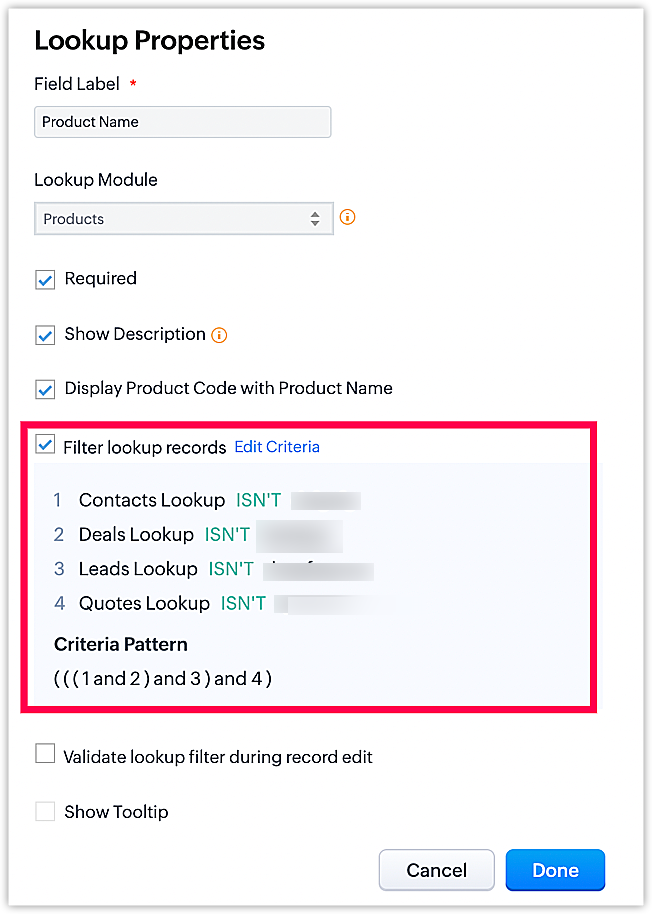Enable Validate lookup filter during record edit
The image size is (652, 914).
(x=45, y=753)
